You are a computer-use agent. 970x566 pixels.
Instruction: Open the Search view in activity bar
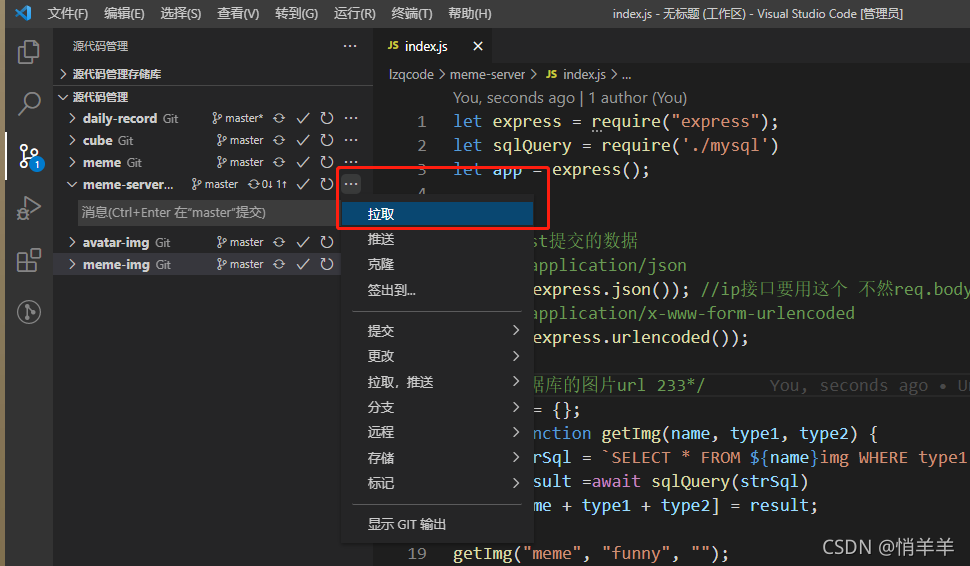28,103
